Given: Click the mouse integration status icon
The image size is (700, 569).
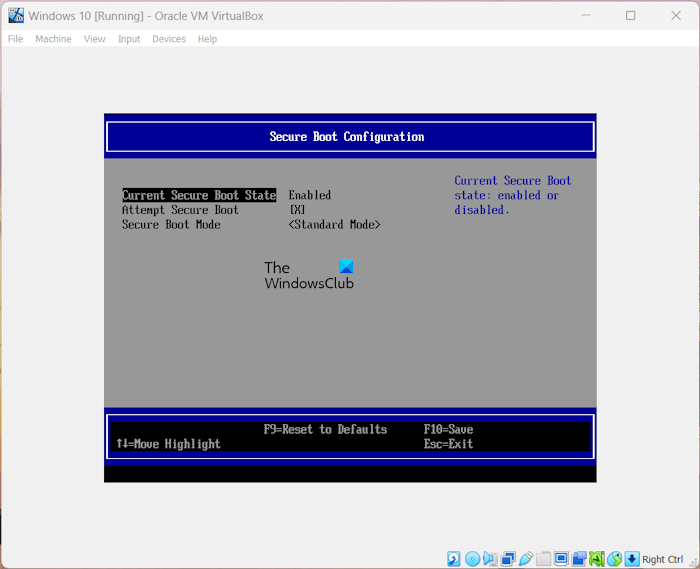Looking at the screenshot, I should [x=615, y=559].
